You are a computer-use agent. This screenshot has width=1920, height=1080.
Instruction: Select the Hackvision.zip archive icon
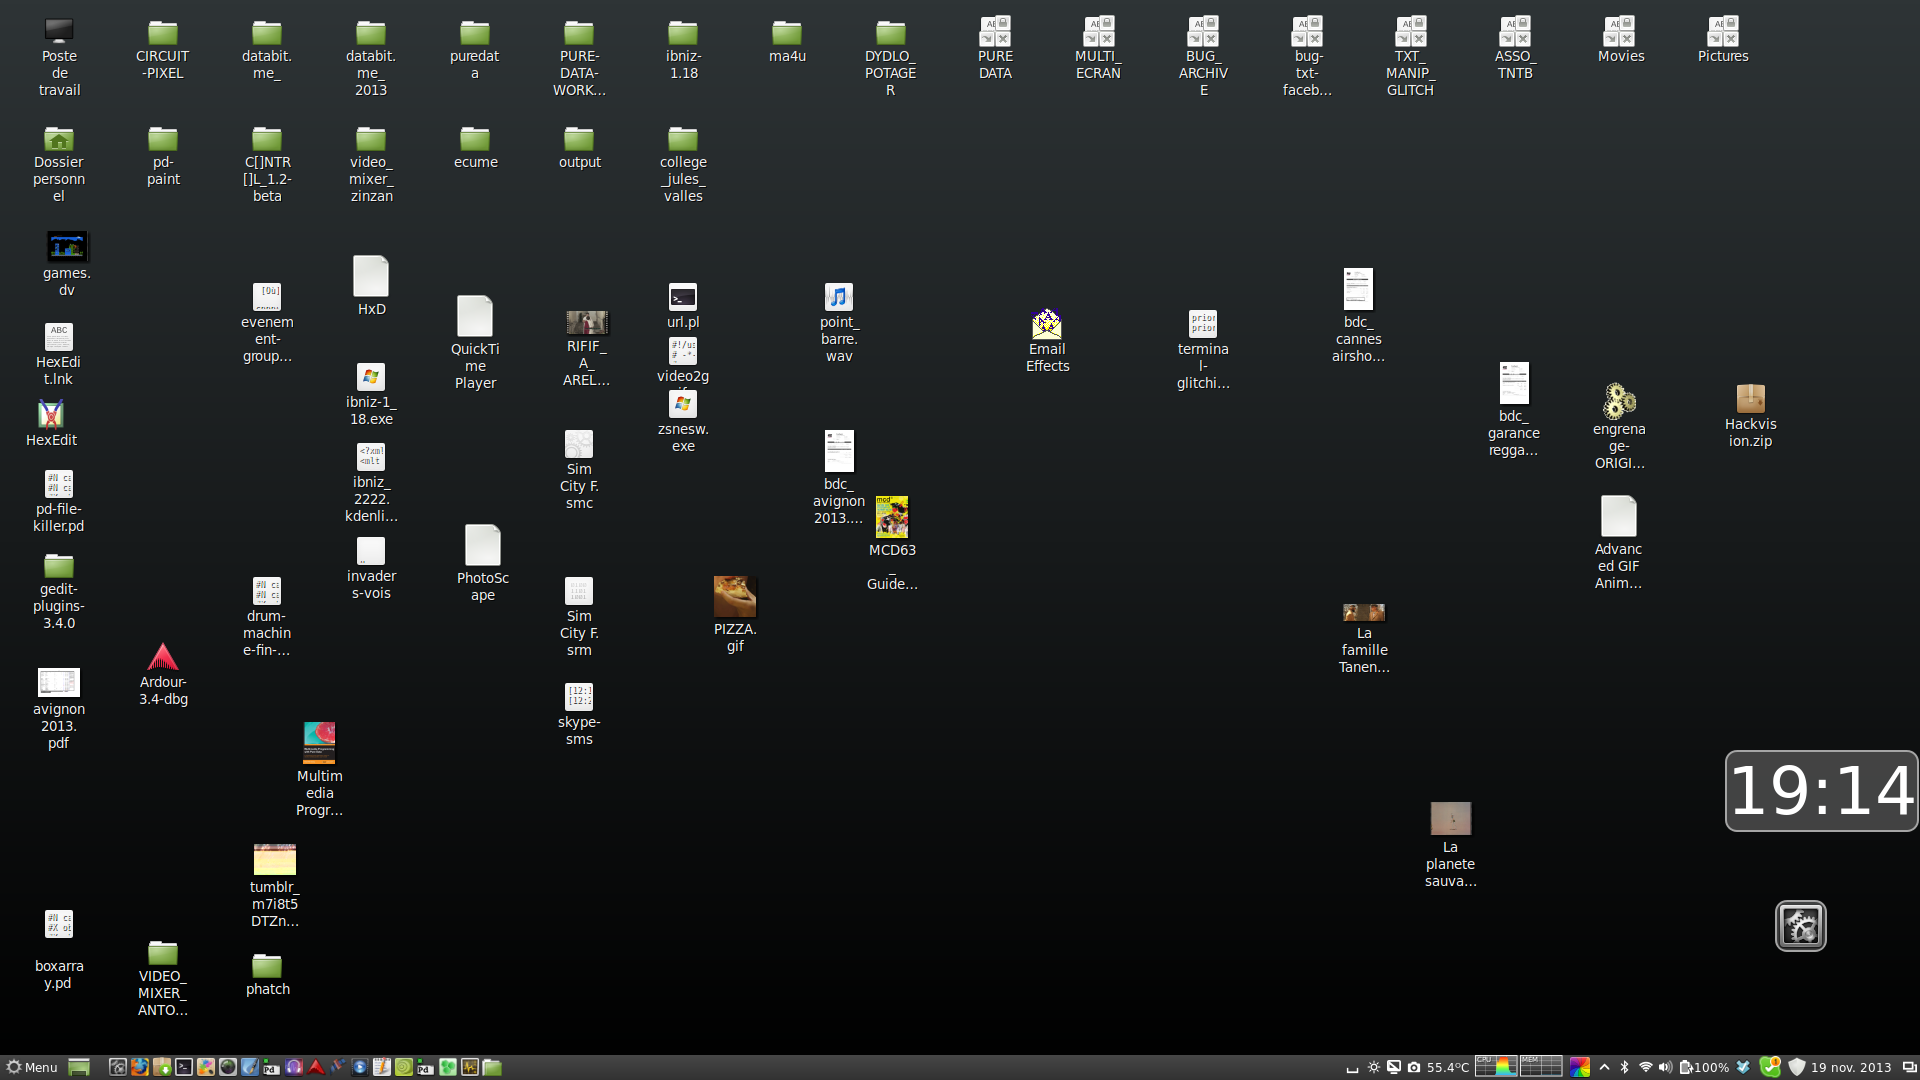[1750, 399]
